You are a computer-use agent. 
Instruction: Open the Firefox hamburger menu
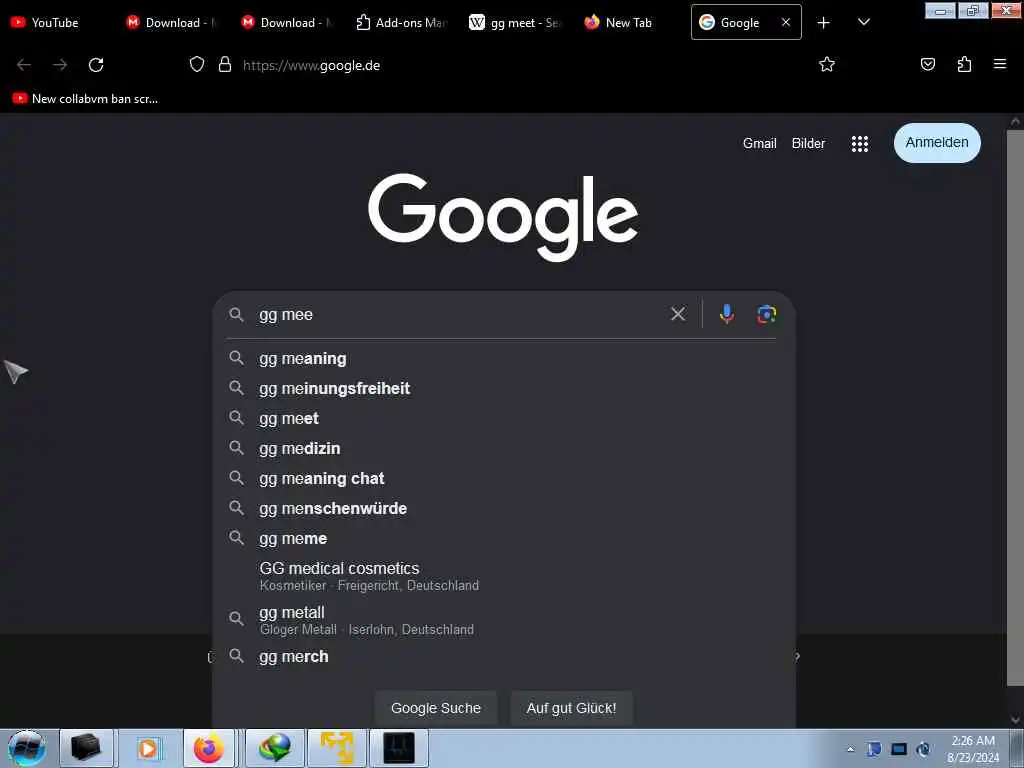click(999, 64)
